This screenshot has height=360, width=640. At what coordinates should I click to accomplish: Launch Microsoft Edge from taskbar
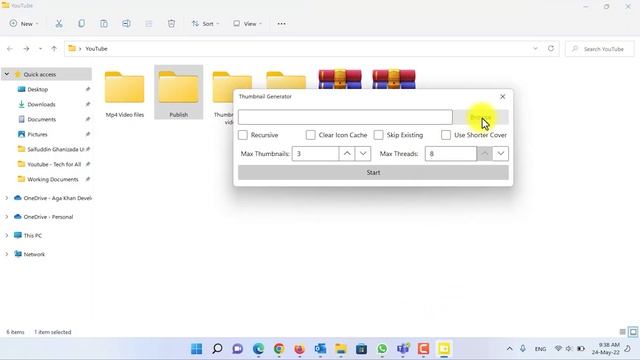click(258, 349)
